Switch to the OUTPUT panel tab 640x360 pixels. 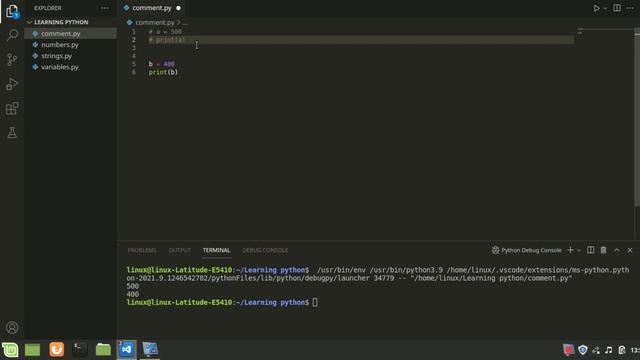180,250
